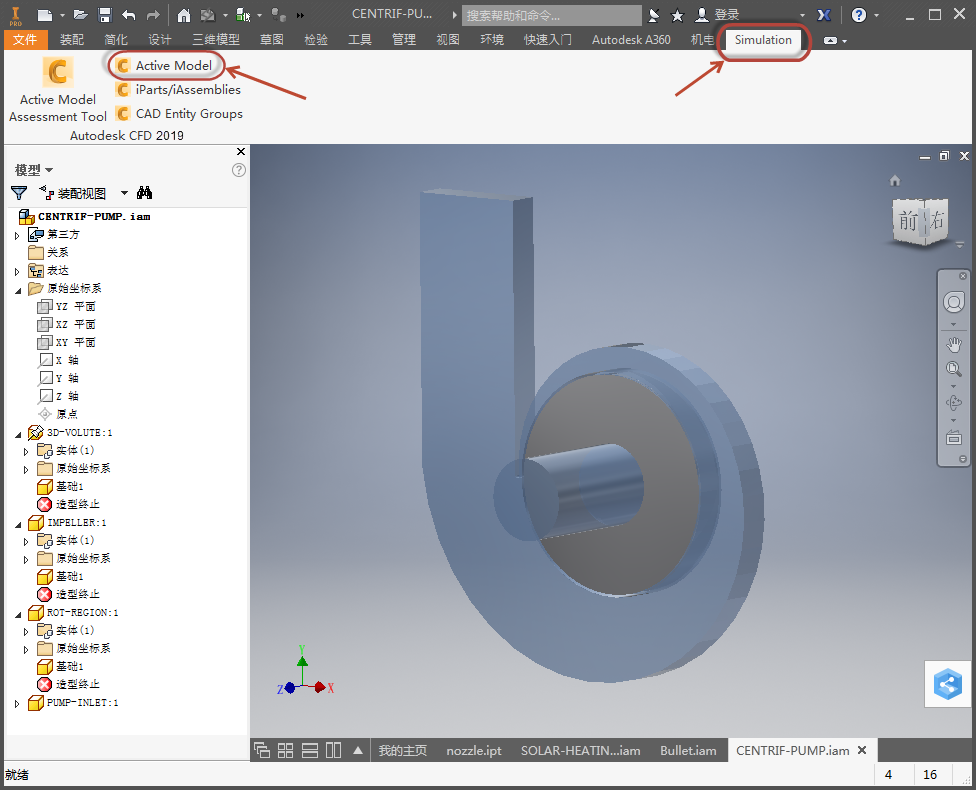The width and height of the screenshot is (976, 790).
Task: Open CAD Entity Groups
Action: [179, 114]
